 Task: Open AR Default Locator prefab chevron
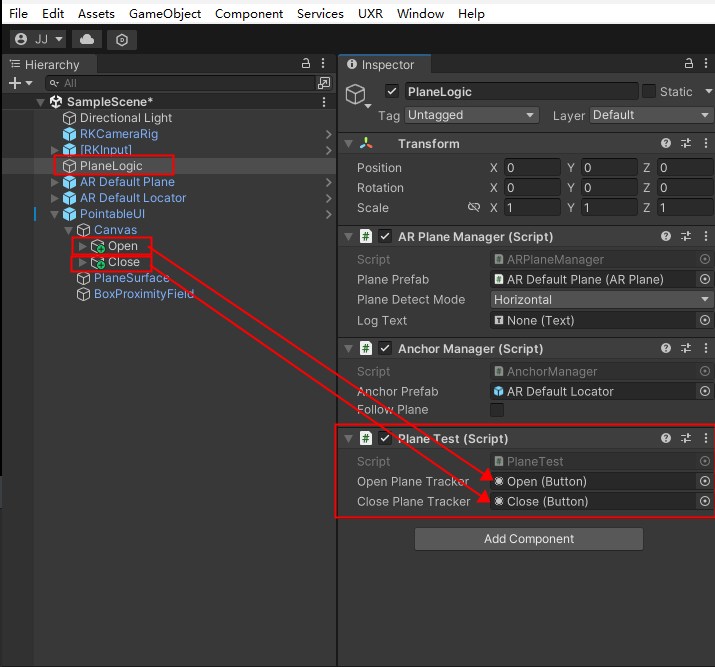click(328, 198)
